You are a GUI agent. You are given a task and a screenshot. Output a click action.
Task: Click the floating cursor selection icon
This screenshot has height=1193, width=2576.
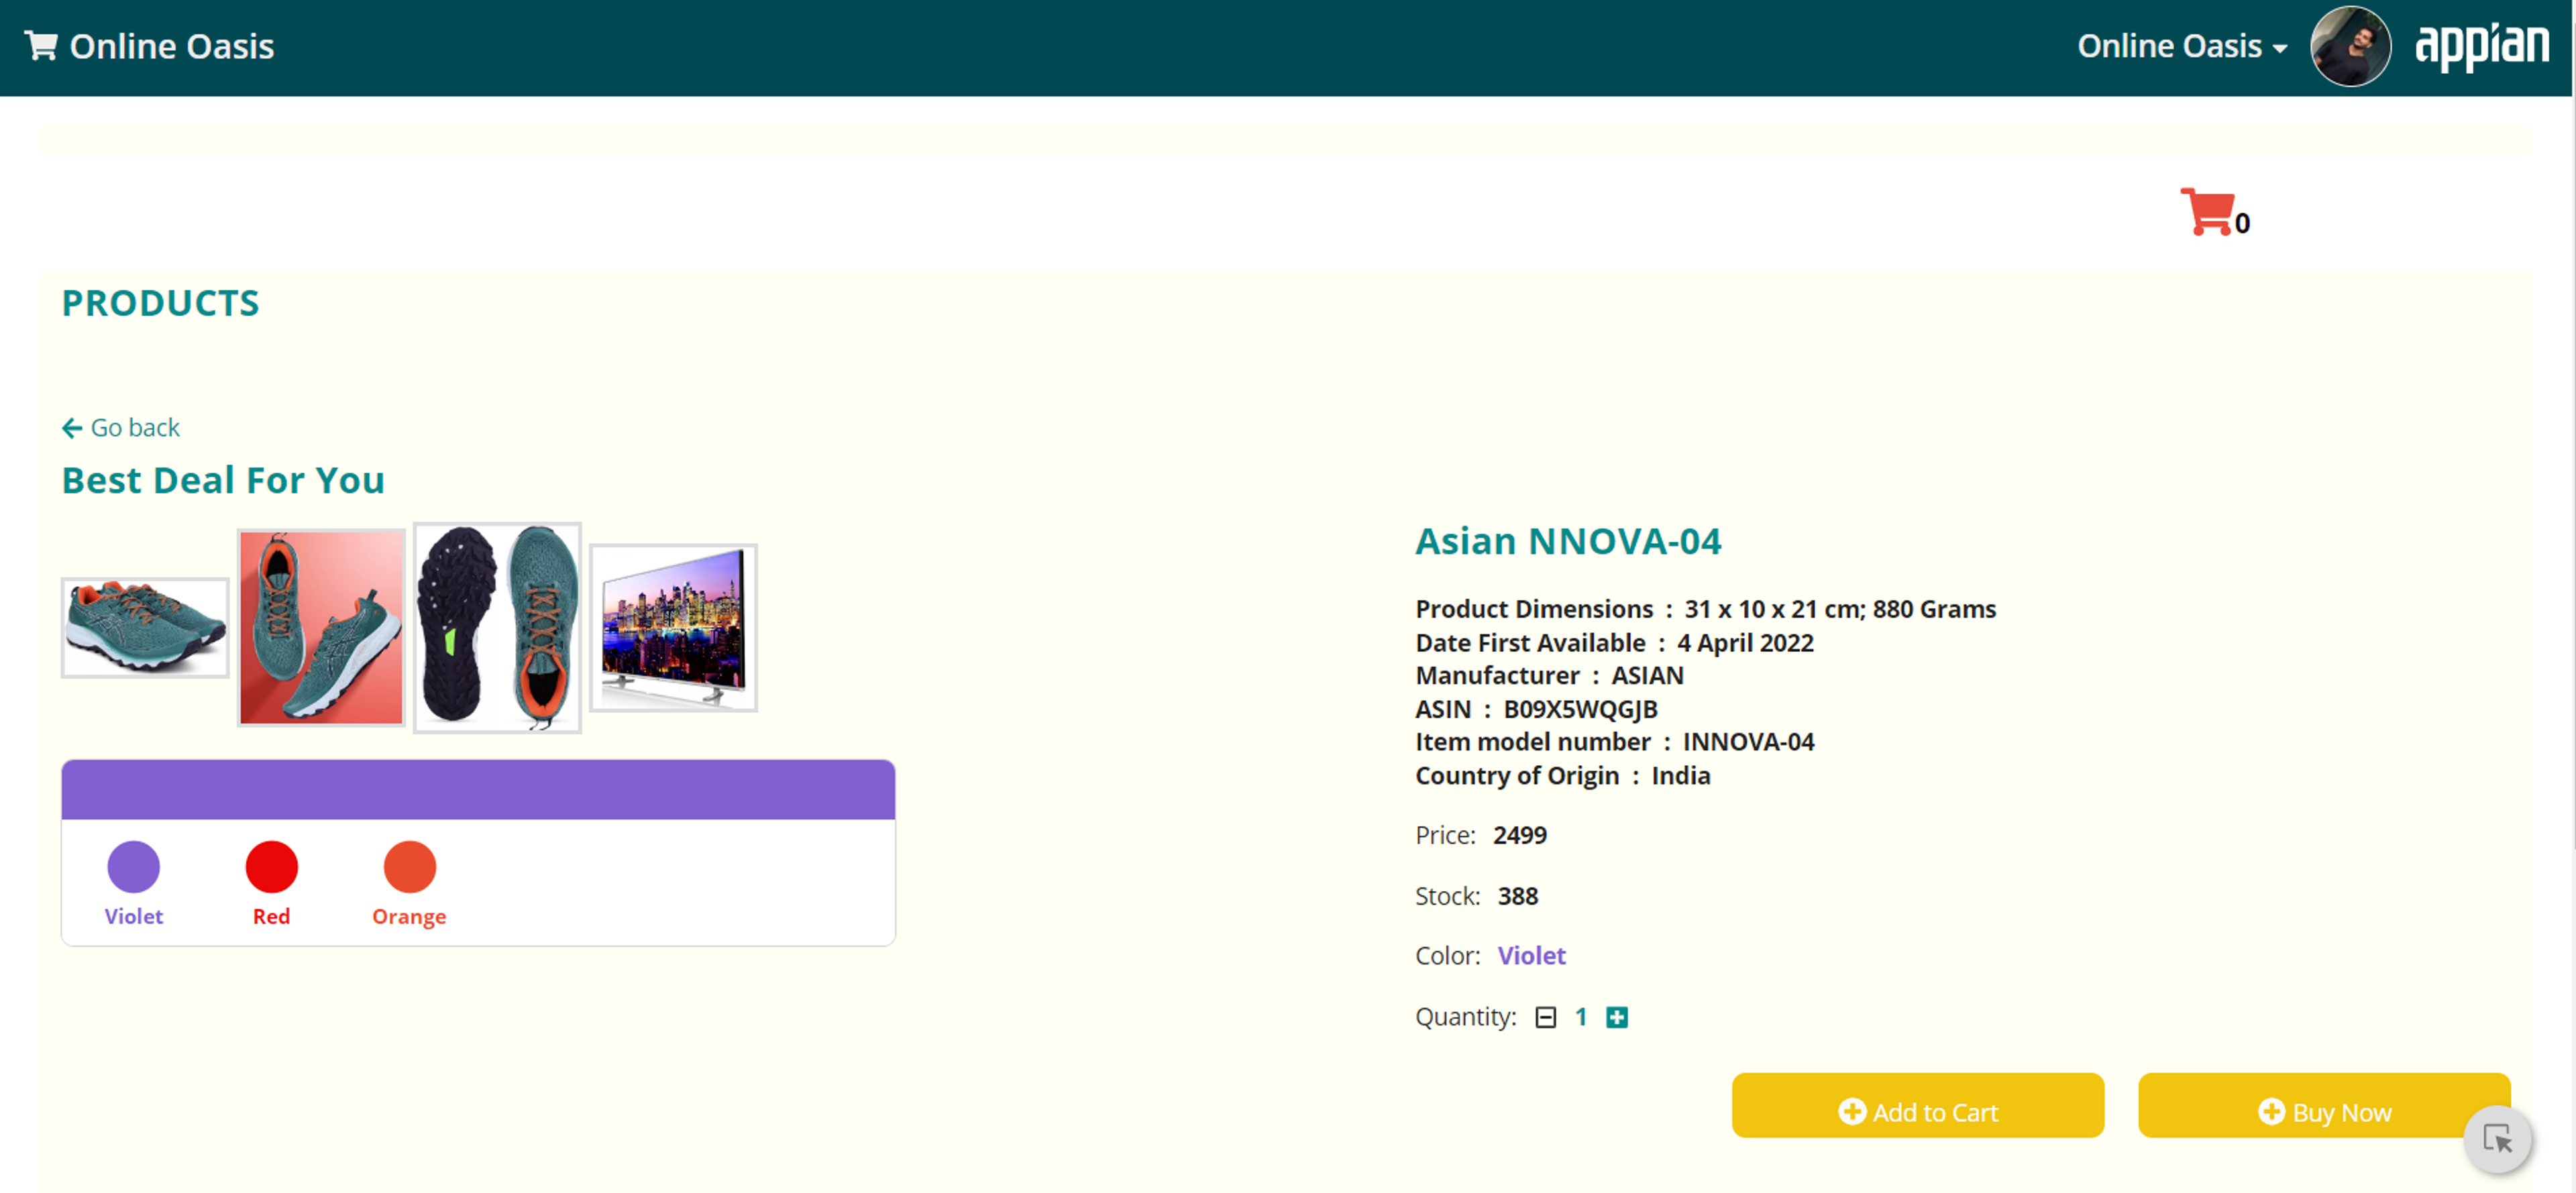point(2497,1139)
